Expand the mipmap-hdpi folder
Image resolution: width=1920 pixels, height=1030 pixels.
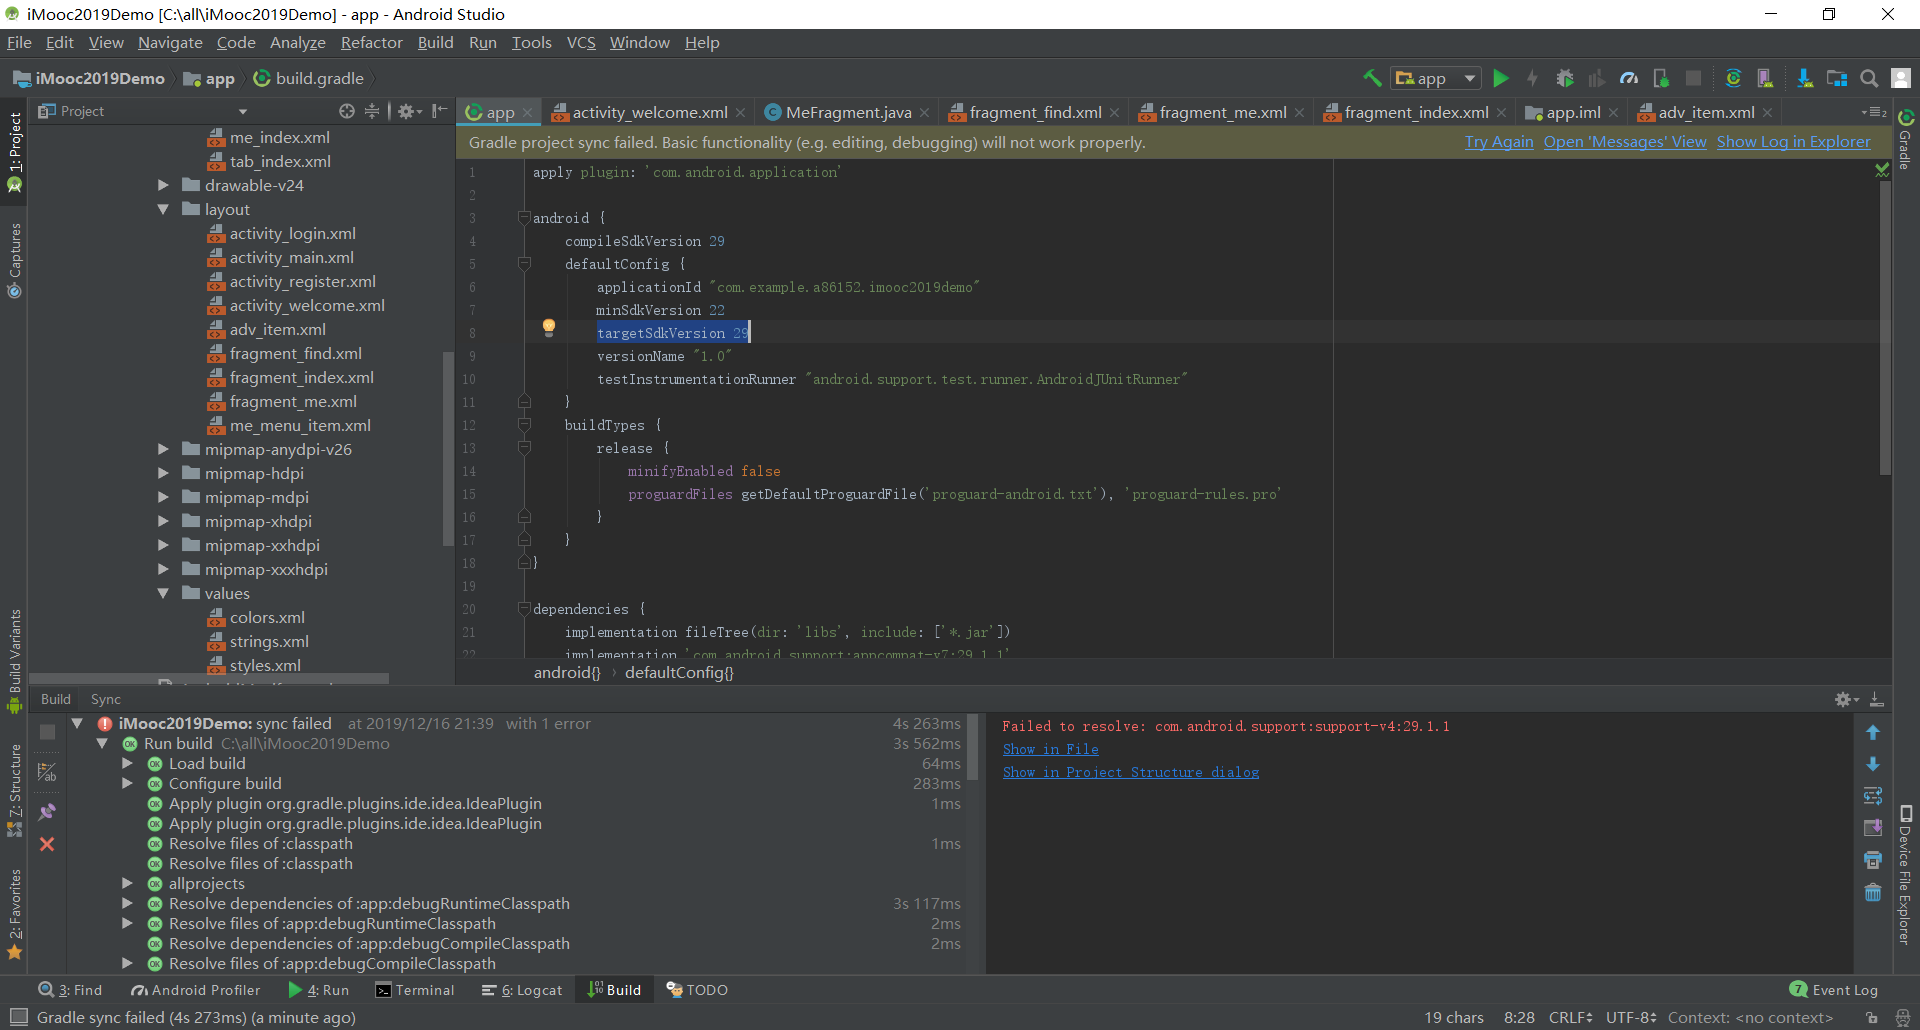(x=163, y=473)
